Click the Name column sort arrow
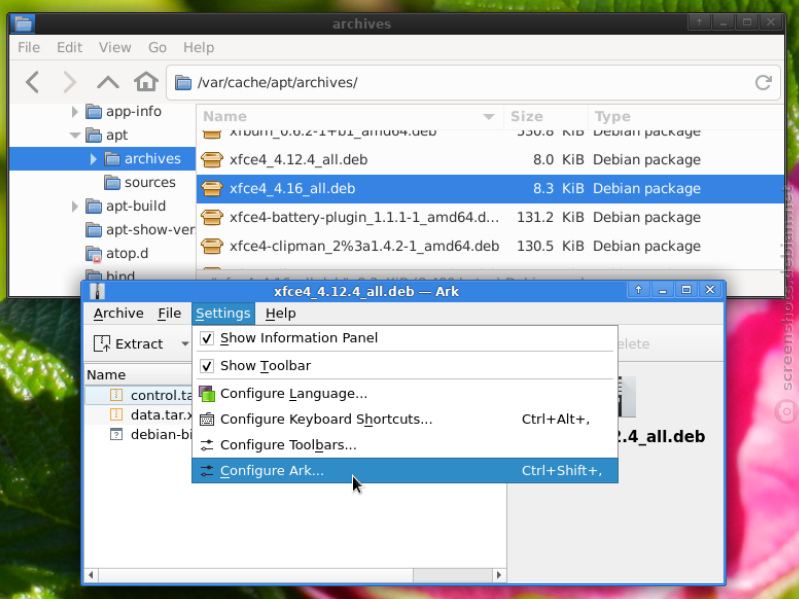The width and height of the screenshot is (799, 599). click(x=488, y=117)
